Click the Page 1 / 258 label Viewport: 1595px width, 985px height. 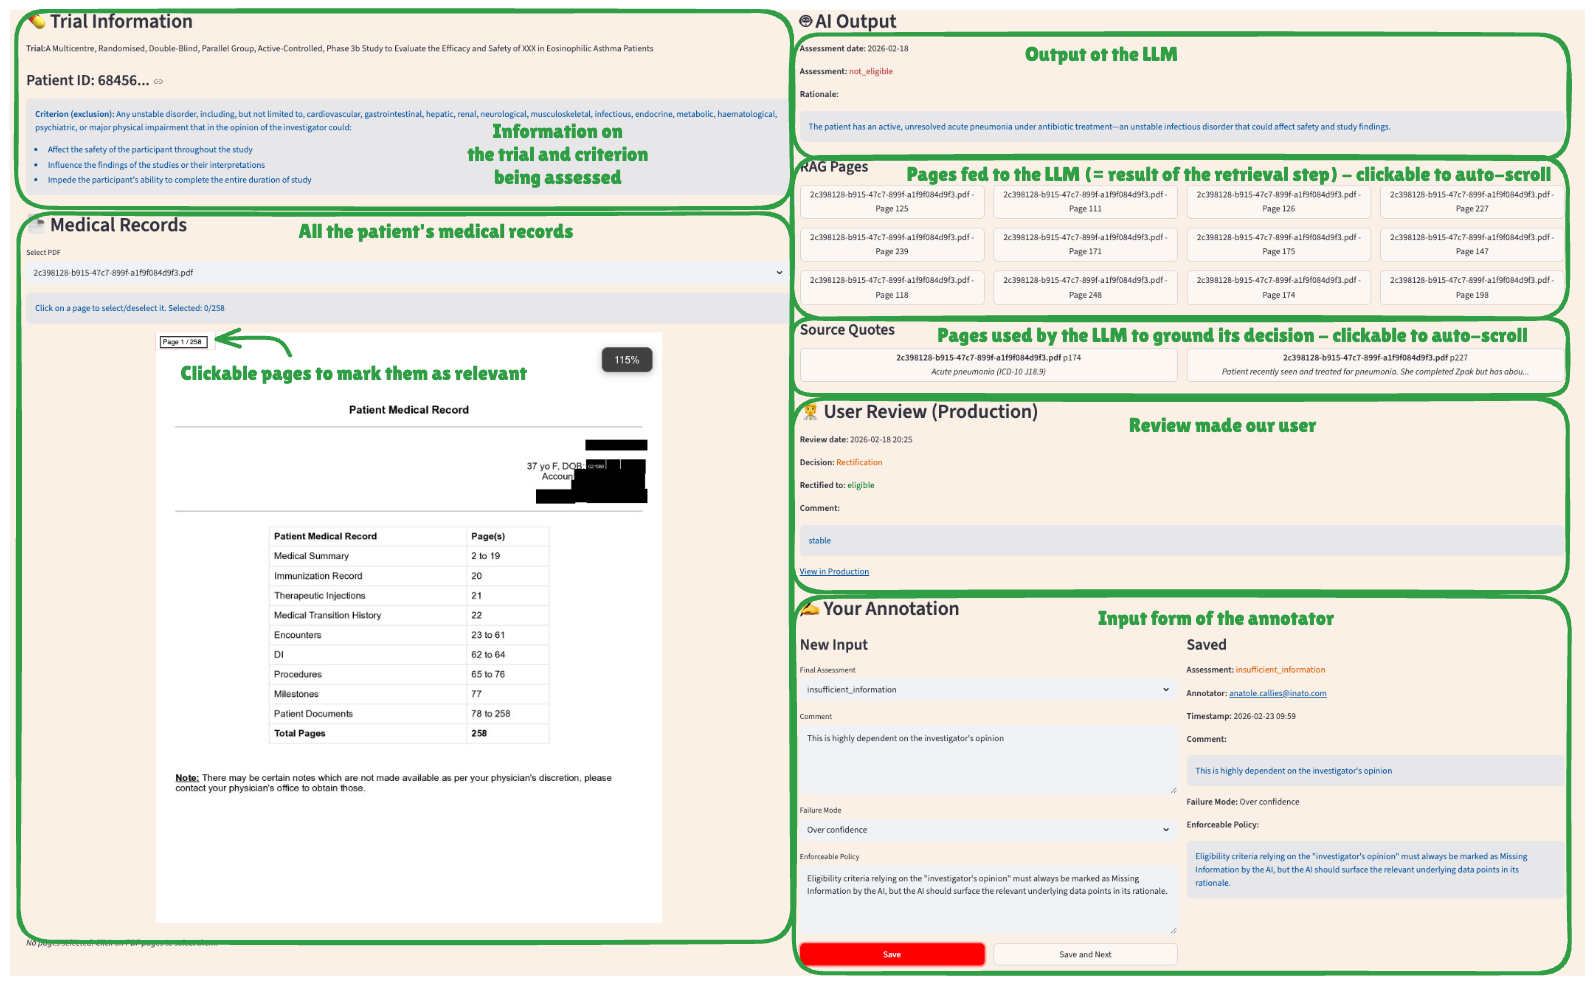pos(183,342)
